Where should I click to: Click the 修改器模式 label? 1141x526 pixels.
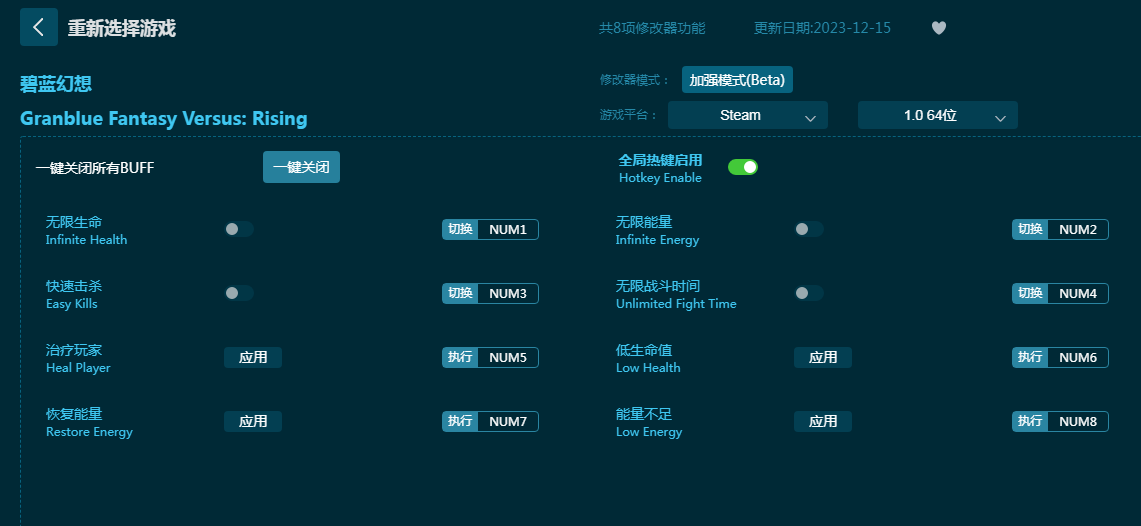pos(635,80)
